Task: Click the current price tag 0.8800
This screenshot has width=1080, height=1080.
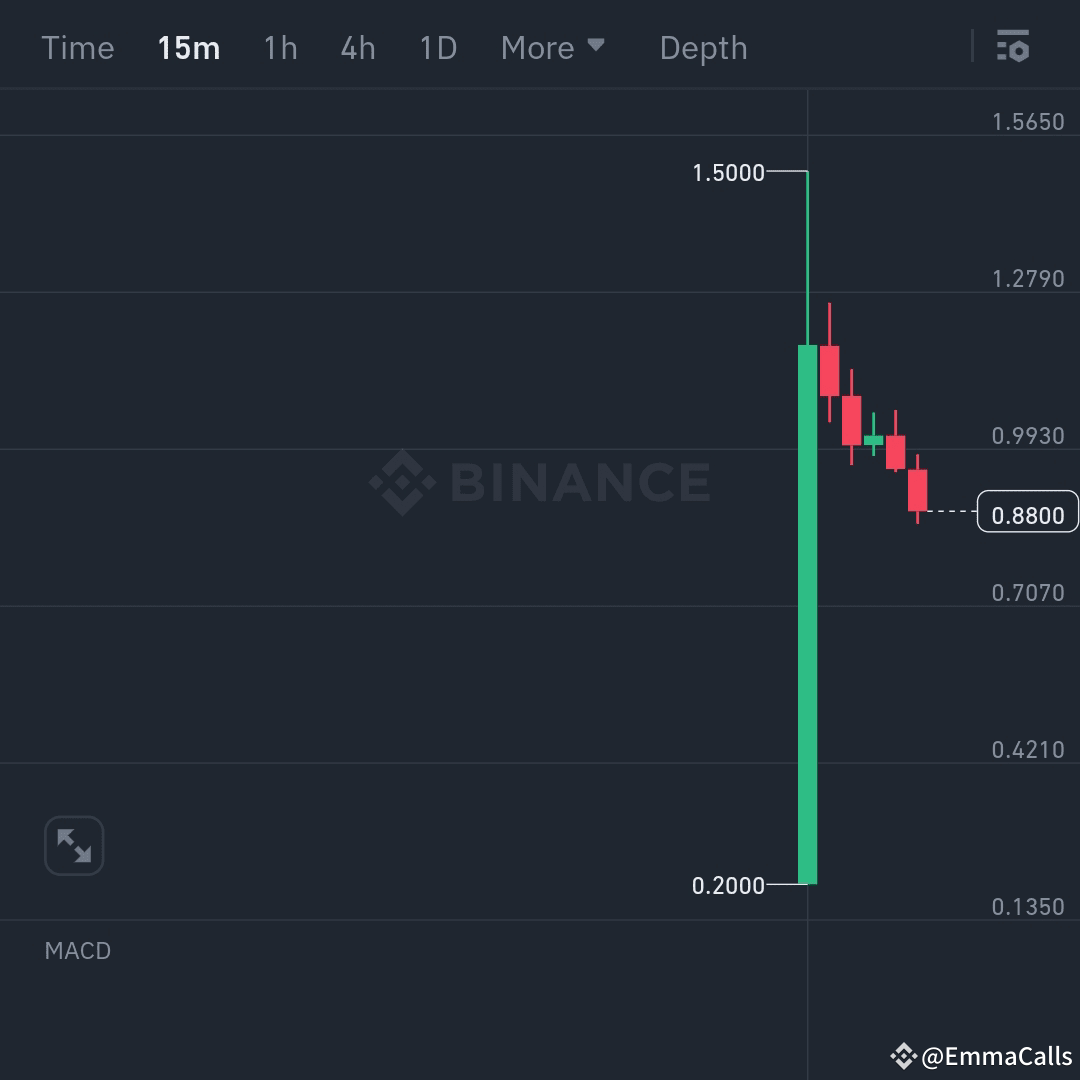Action: click(x=1029, y=514)
